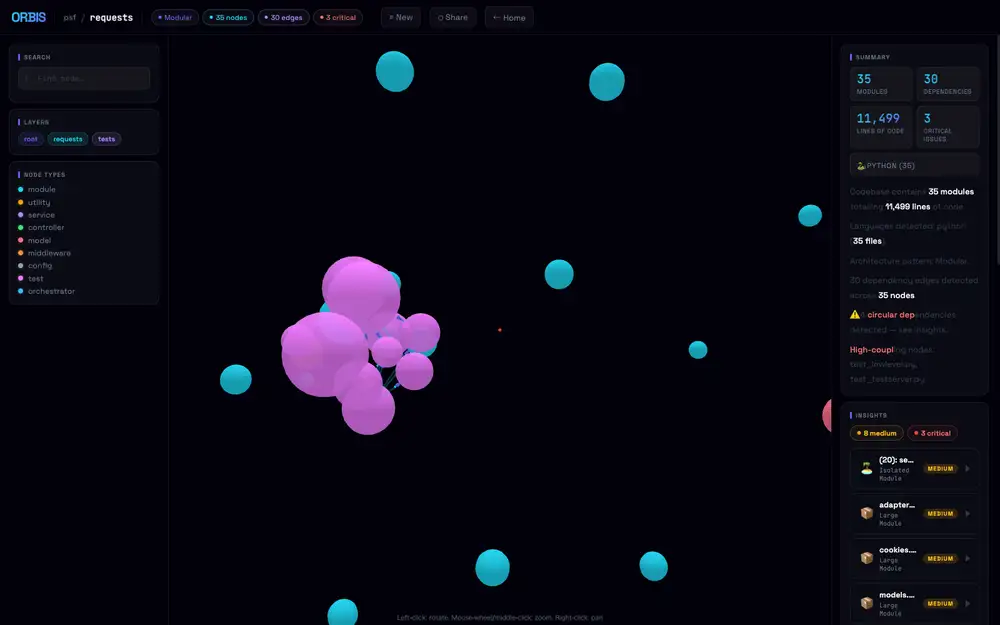Click the MEDIUM badge on cookies insight
1000x625 pixels.
pos(940,558)
